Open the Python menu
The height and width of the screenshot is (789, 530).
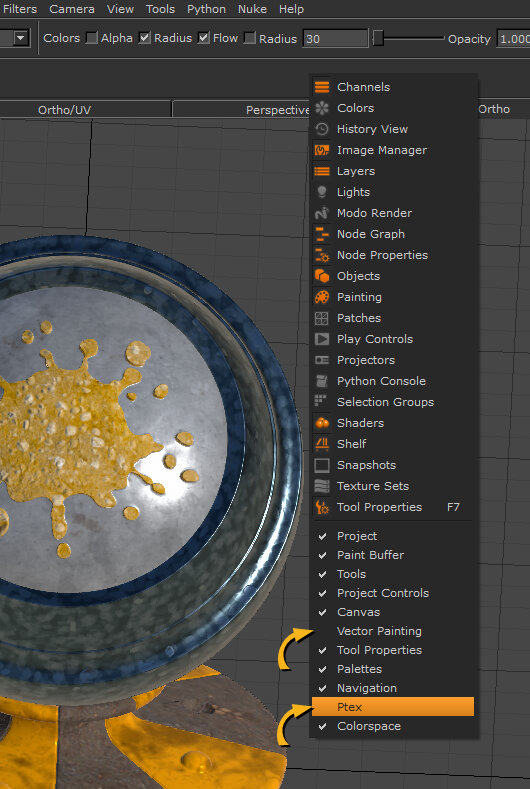(x=206, y=9)
